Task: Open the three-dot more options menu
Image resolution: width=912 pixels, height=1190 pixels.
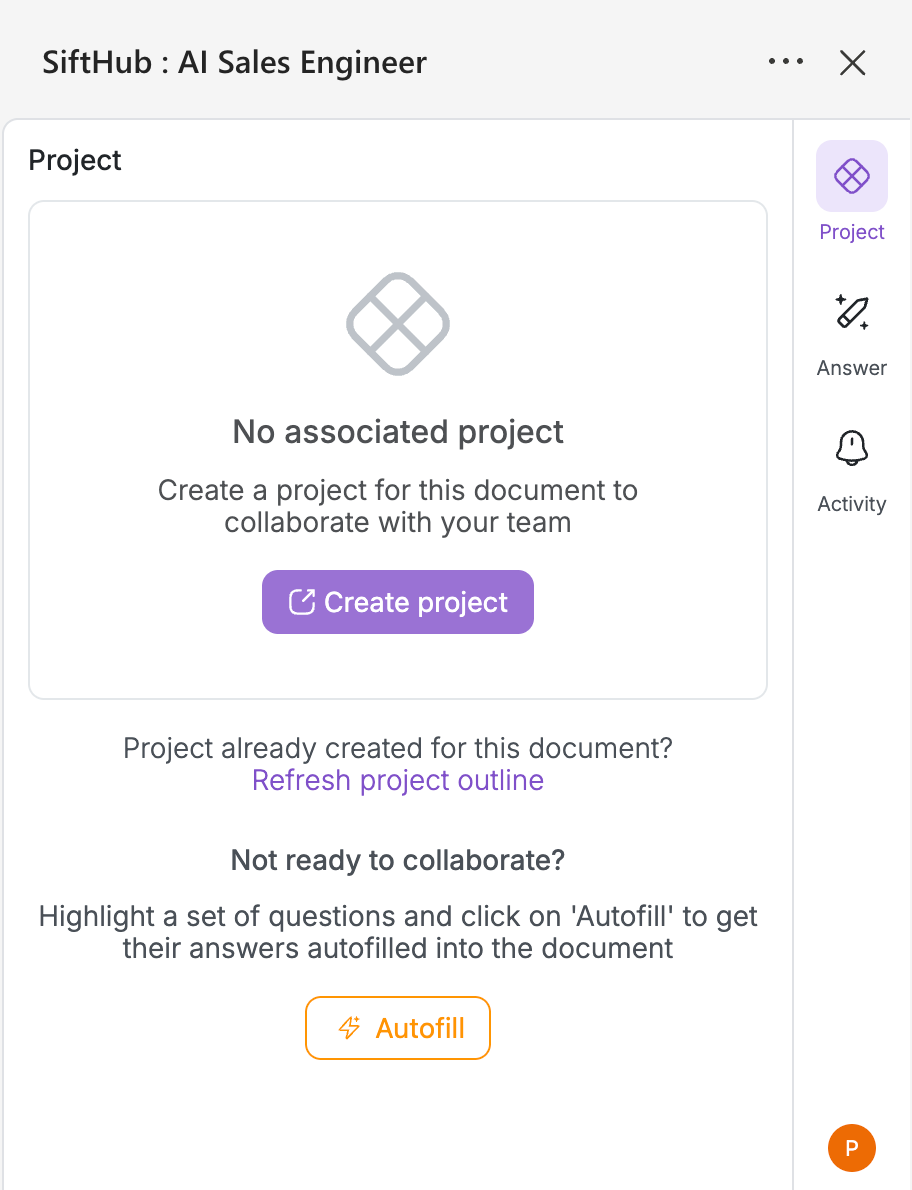Action: 786,62
